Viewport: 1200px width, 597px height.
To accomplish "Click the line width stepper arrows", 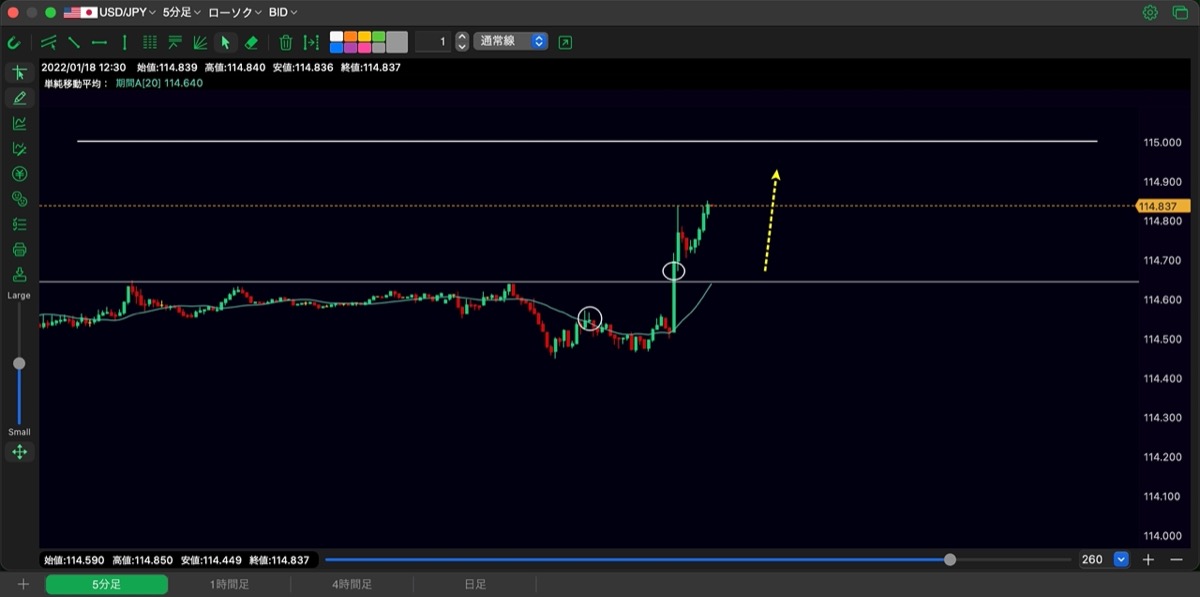I will click(x=461, y=42).
